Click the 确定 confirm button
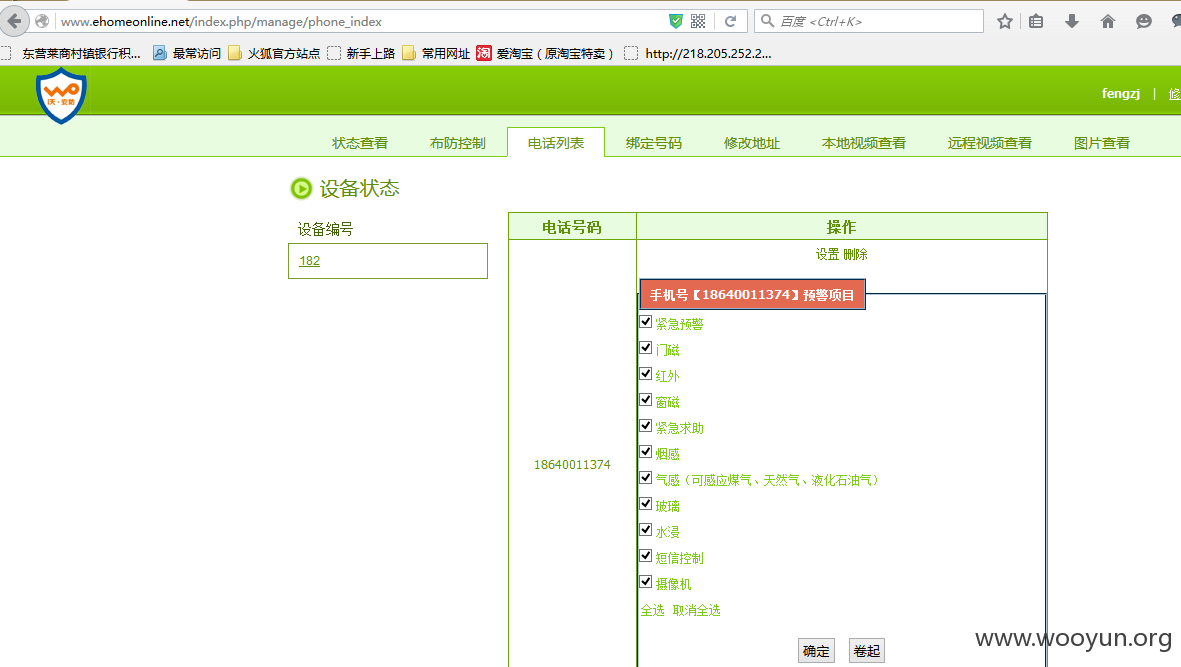The image size is (1181, 667). click(816, 650)
